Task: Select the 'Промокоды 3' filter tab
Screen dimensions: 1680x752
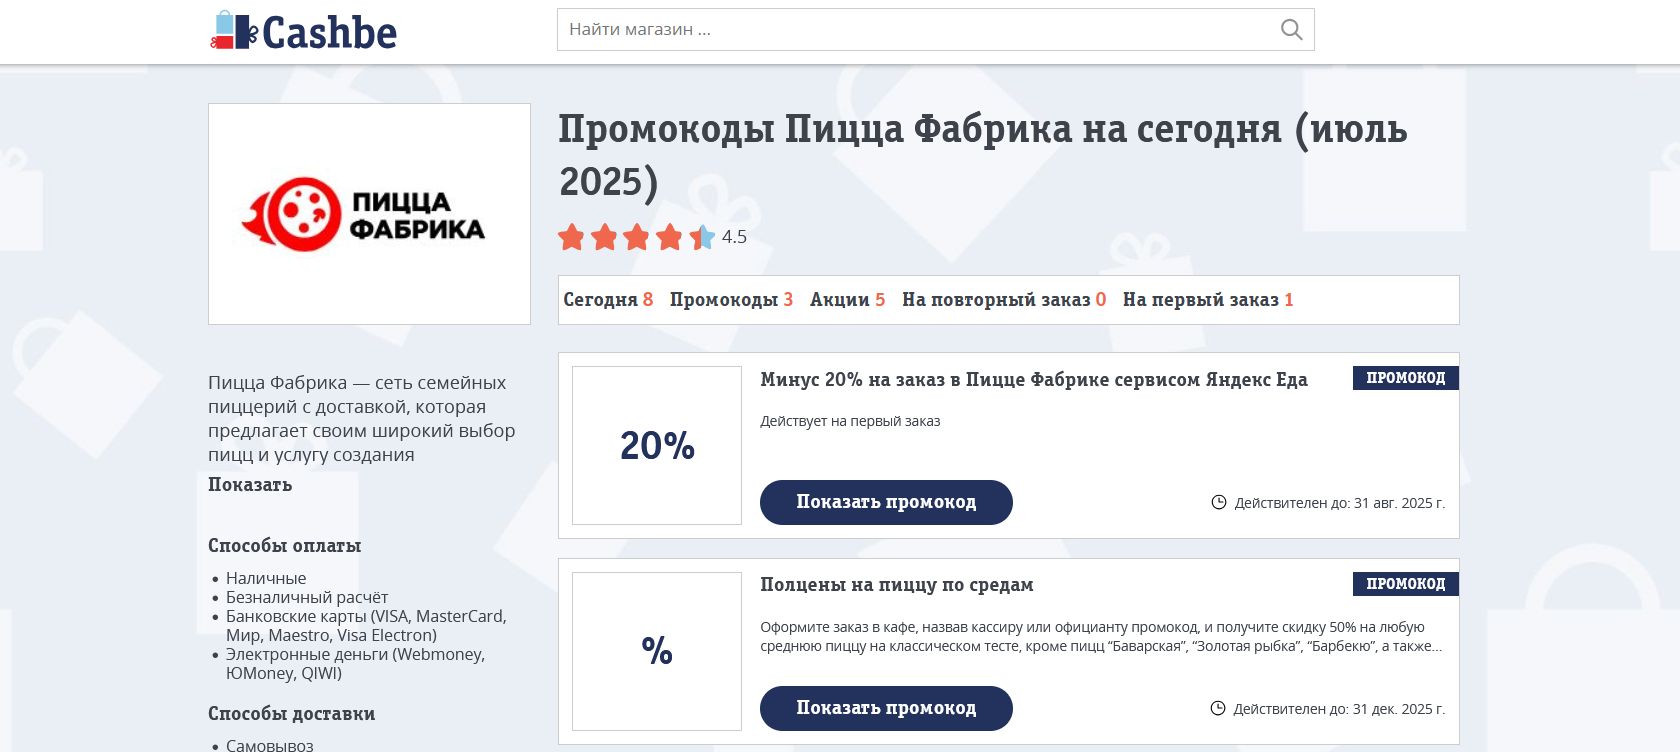Action: pyautogui.click(x=731, y=300)
